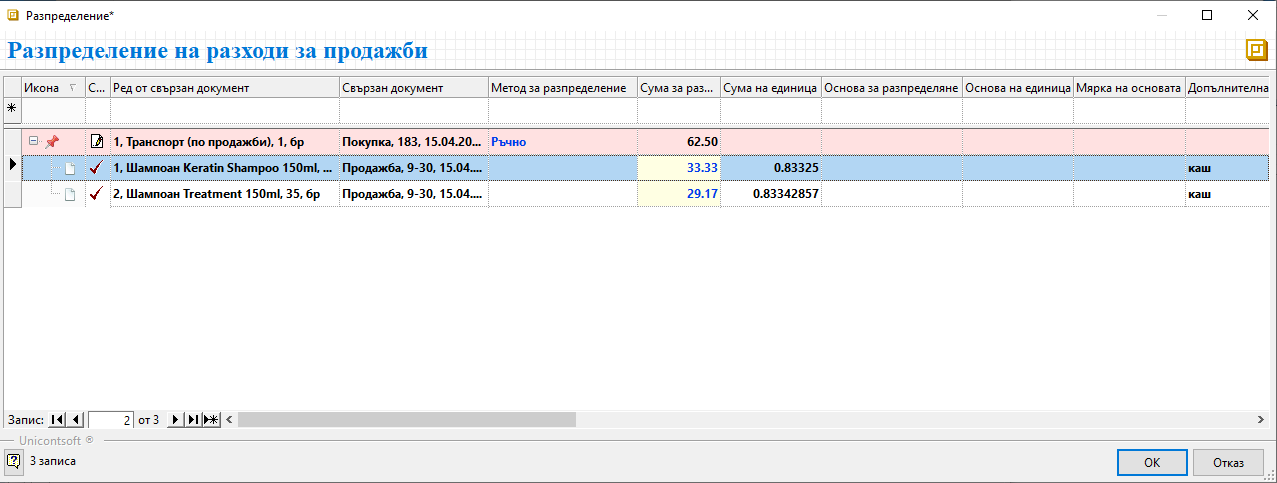Go to first record navigation button
This screenshot has width=1277, height=483.
coord(57,420)
